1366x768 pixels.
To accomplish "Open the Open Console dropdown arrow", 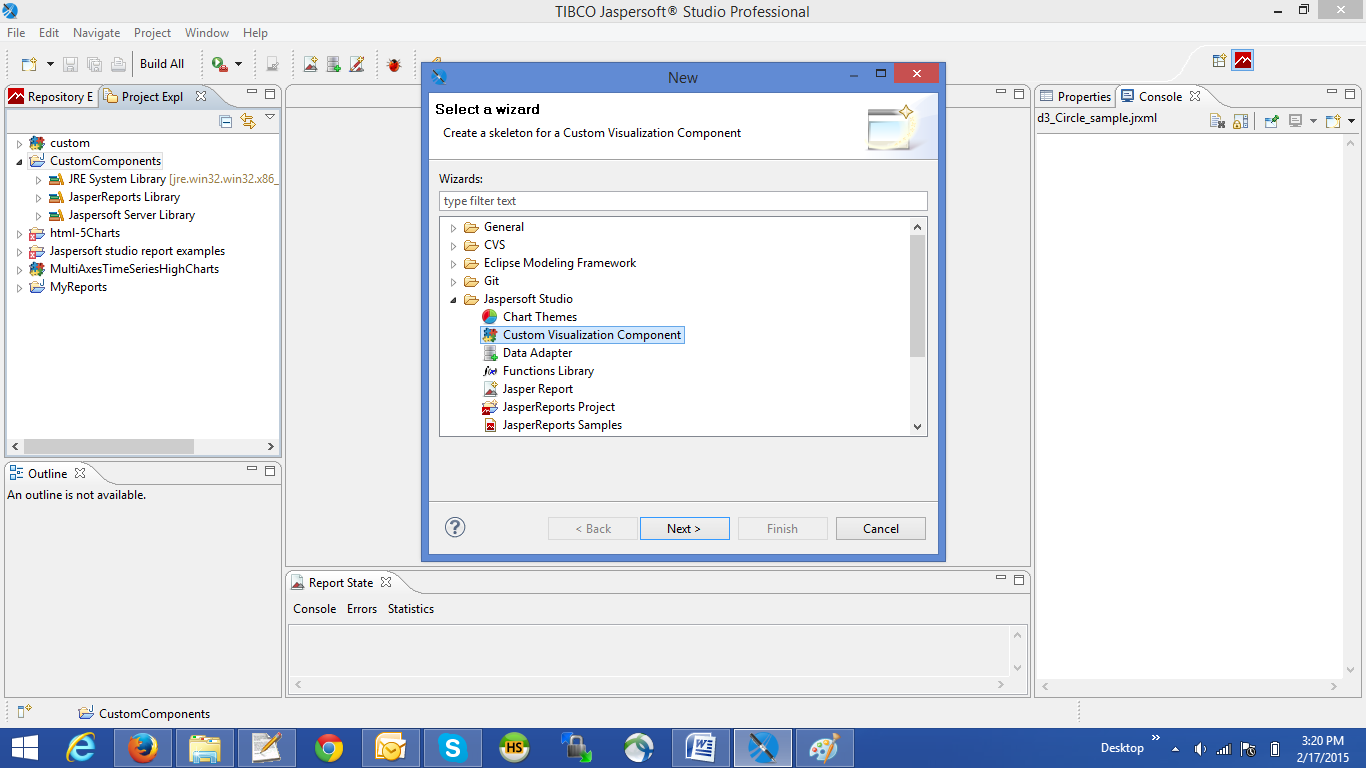I will click(x=1352, y=121).
